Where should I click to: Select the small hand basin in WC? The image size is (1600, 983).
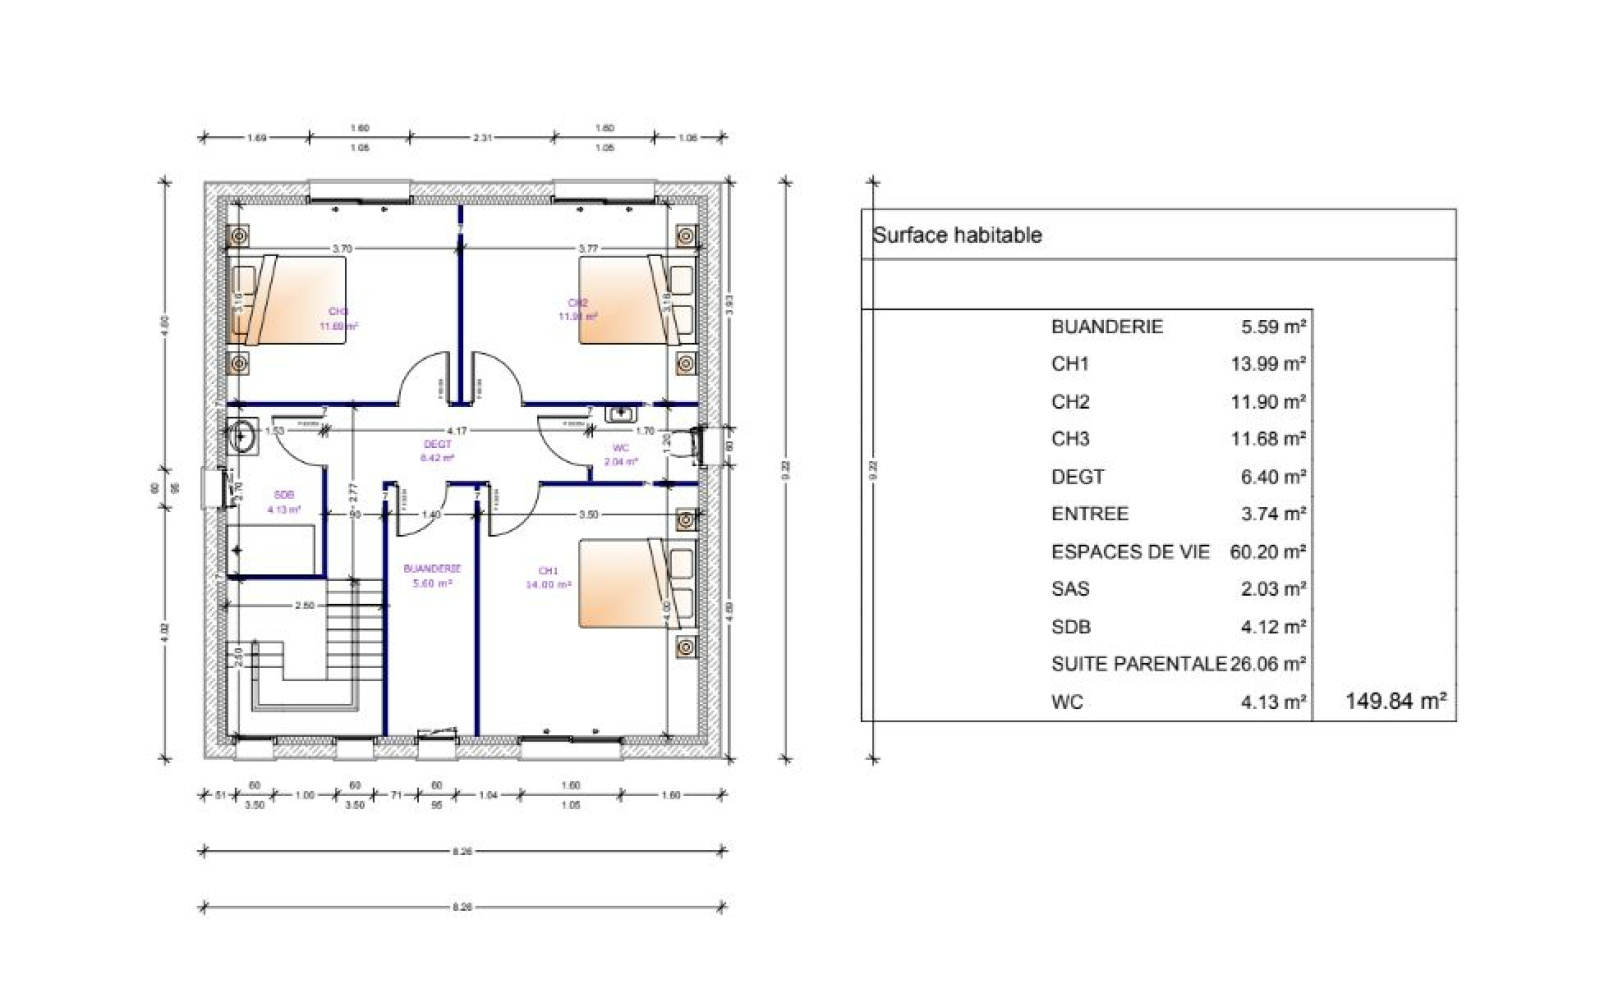pyautogui.click(x=621, y=413)
